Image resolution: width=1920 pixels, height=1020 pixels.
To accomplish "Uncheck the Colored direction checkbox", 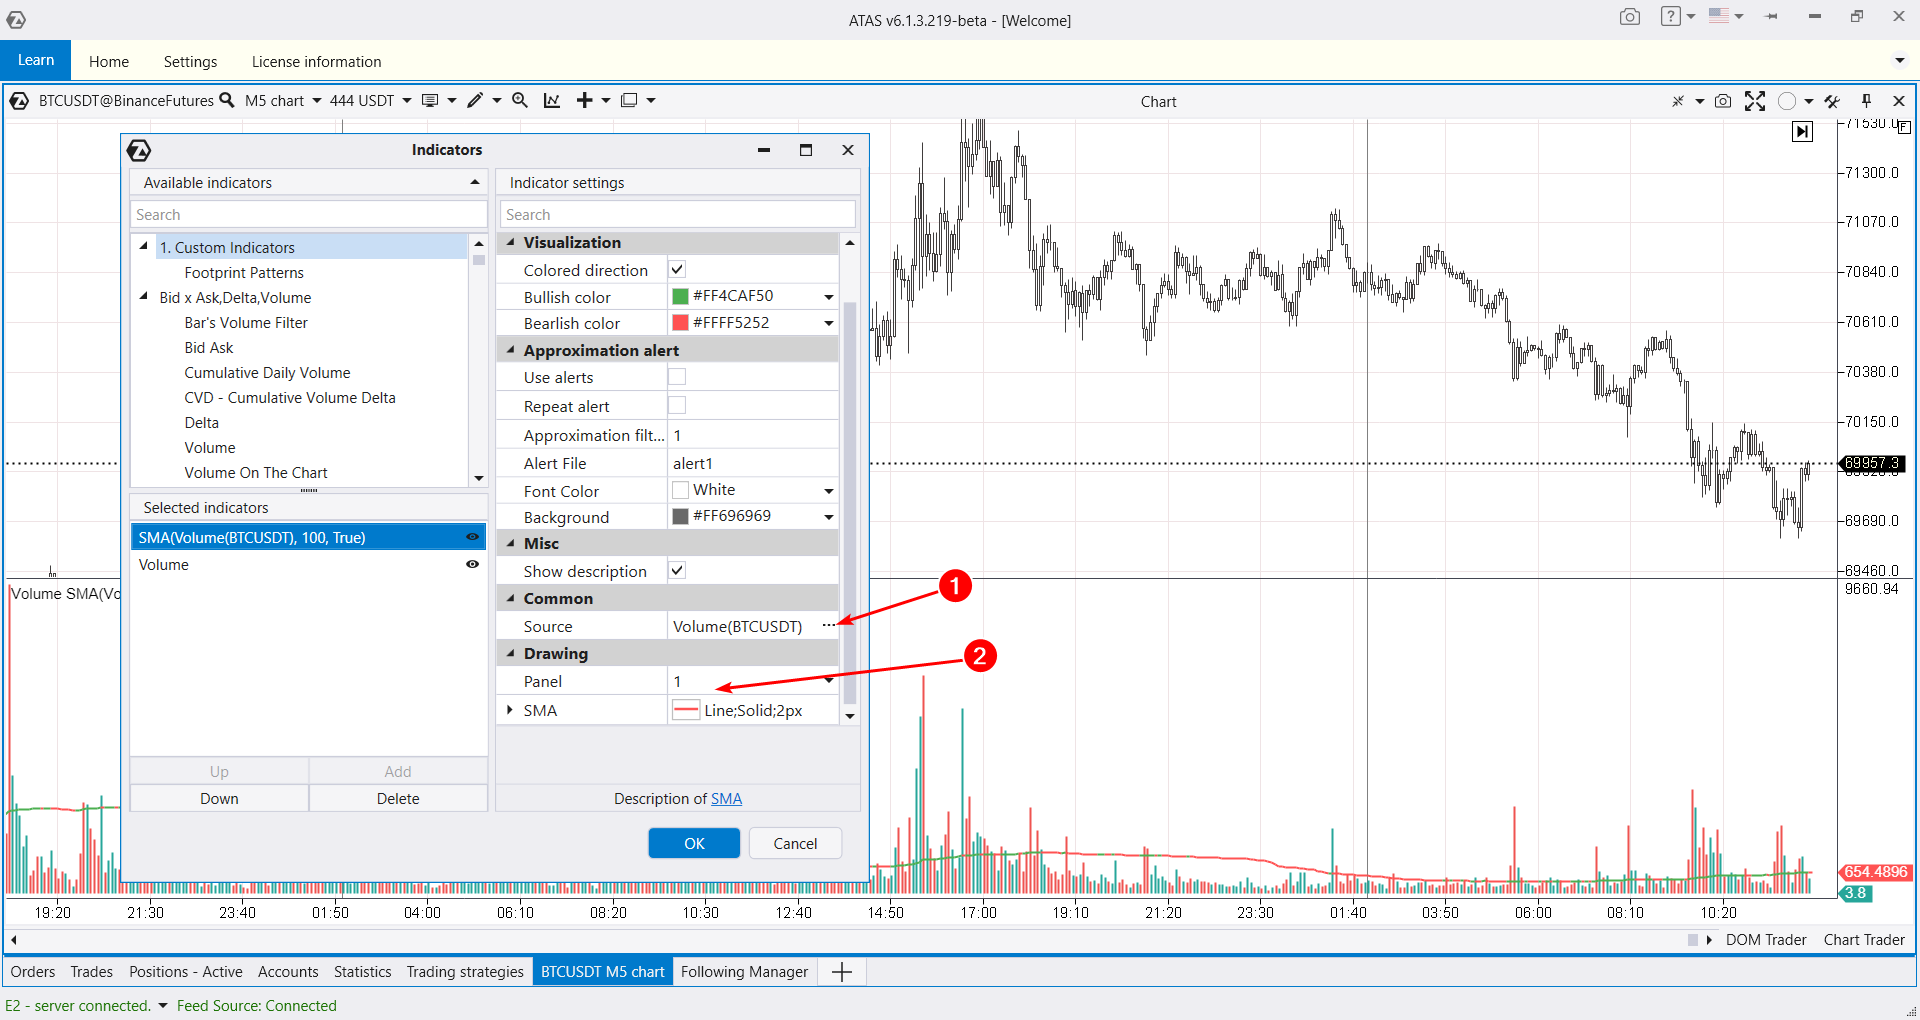I will (x=677, y=269).
